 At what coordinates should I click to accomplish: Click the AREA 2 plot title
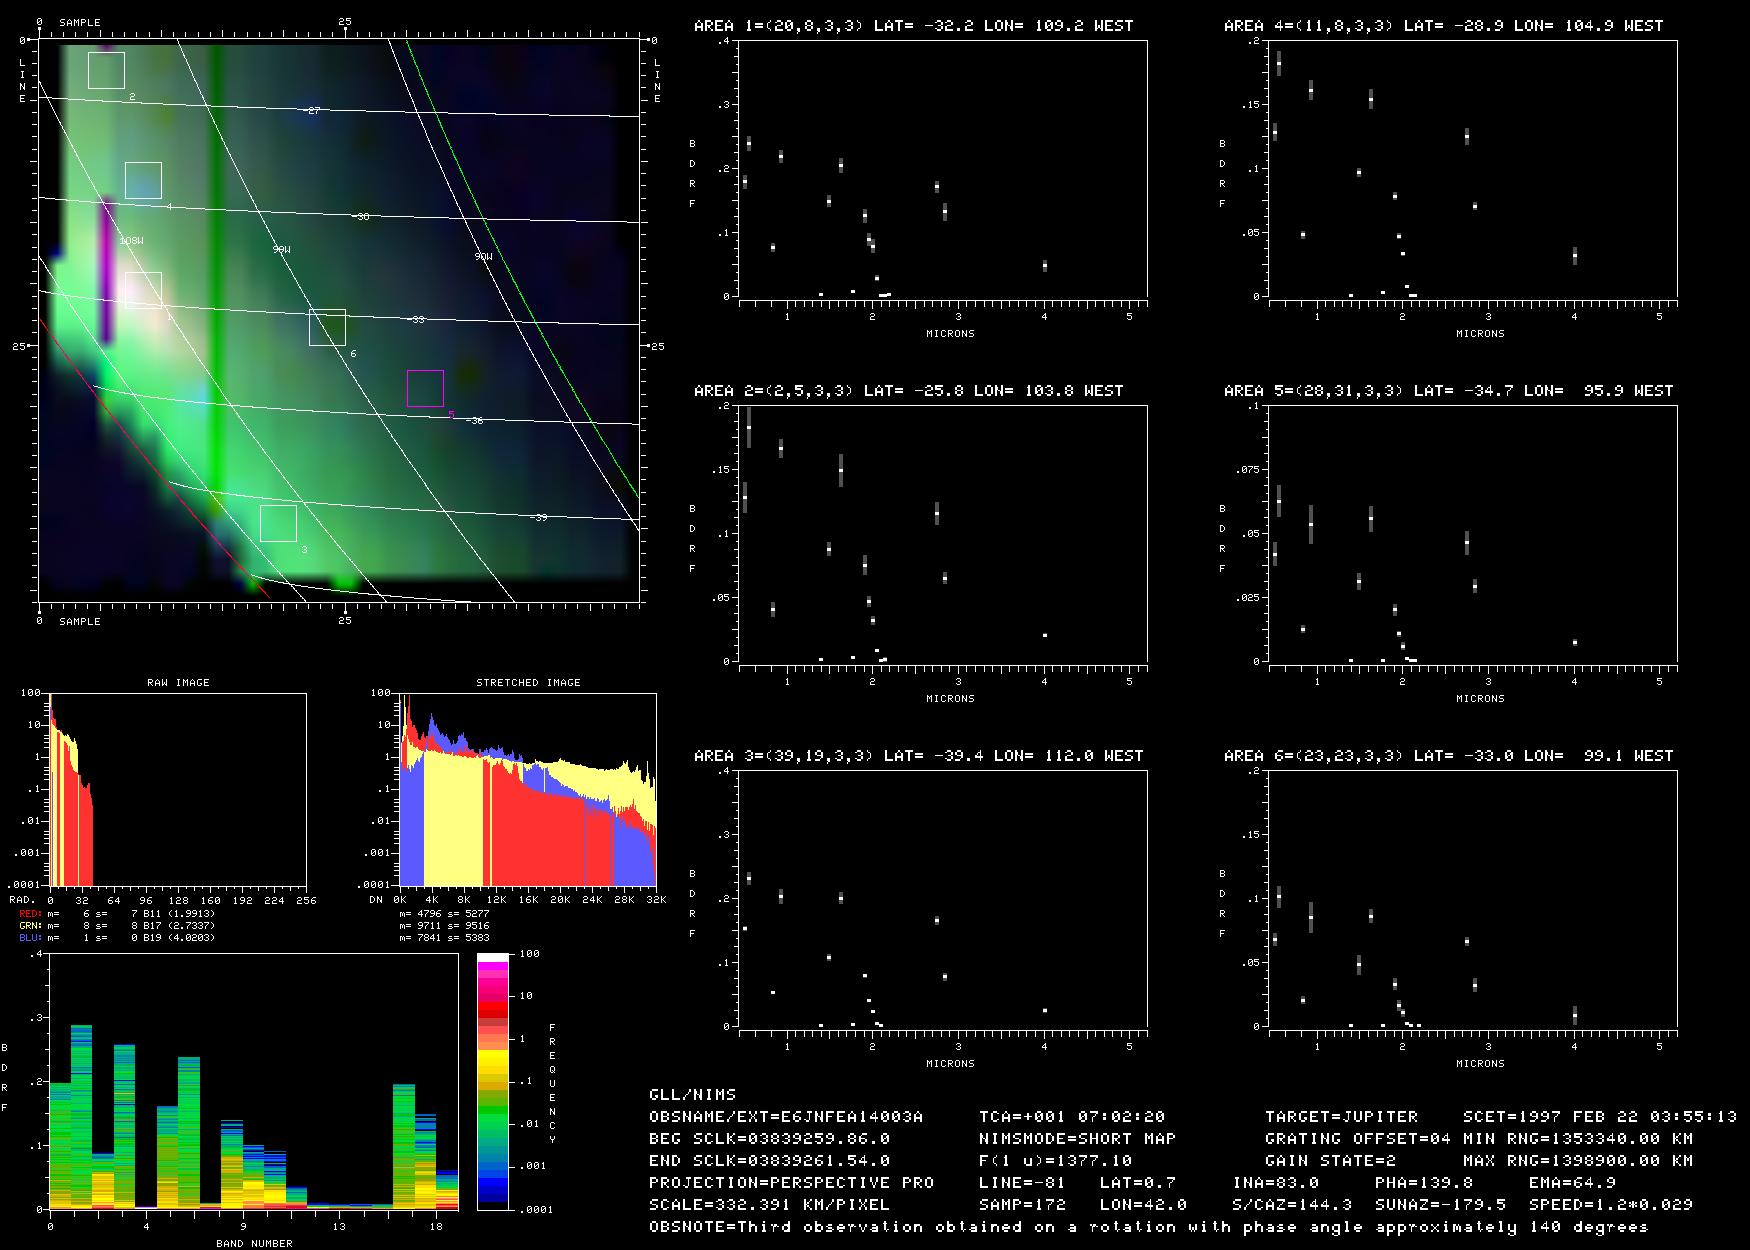point(908,391)
